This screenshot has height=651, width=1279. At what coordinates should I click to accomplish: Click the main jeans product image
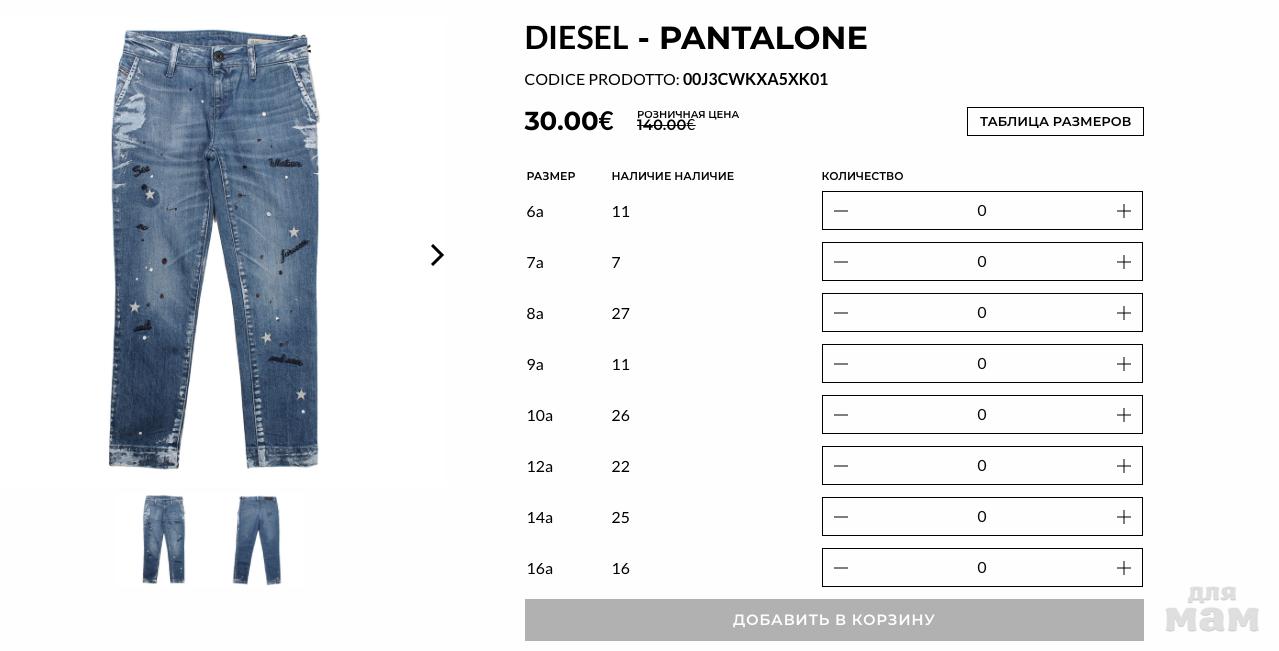point(214,248)
